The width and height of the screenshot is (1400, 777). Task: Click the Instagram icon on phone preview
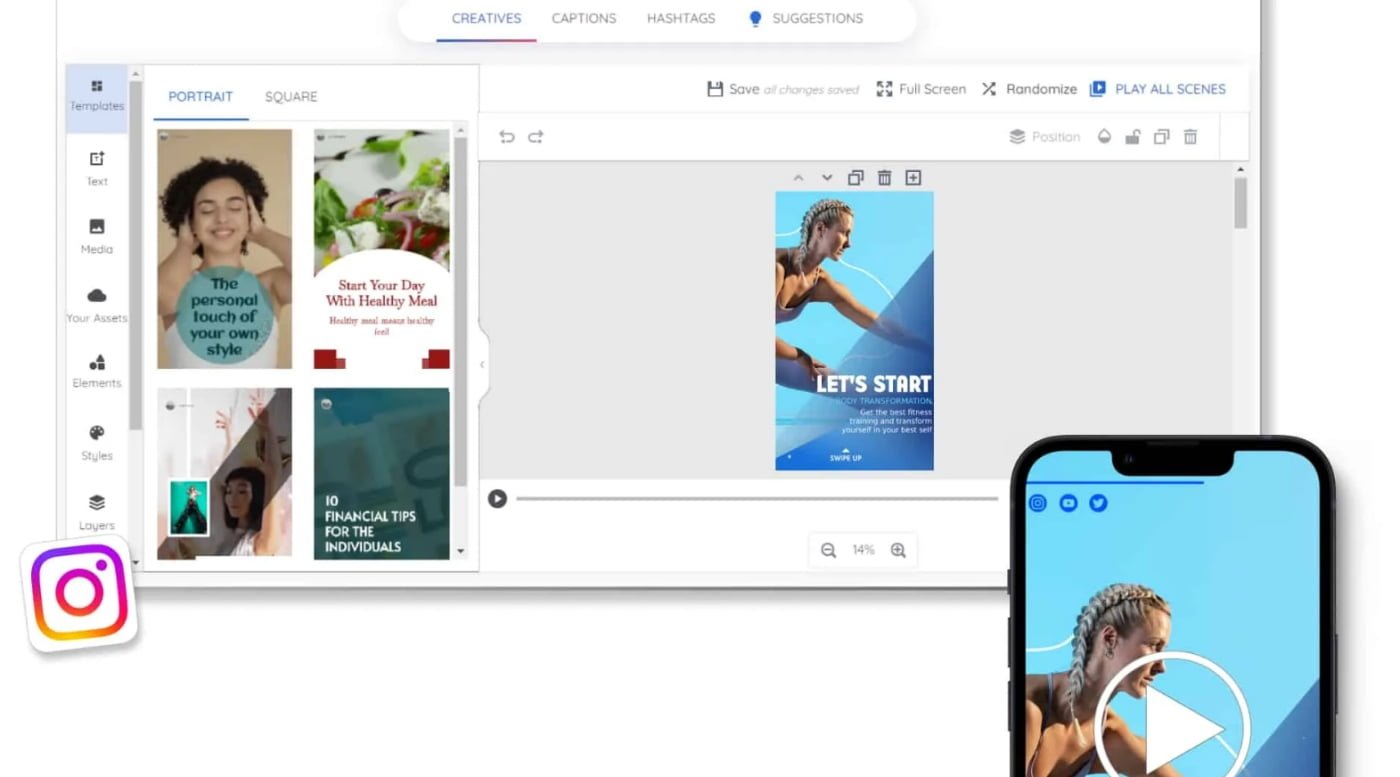click(x=1038, y=503)
